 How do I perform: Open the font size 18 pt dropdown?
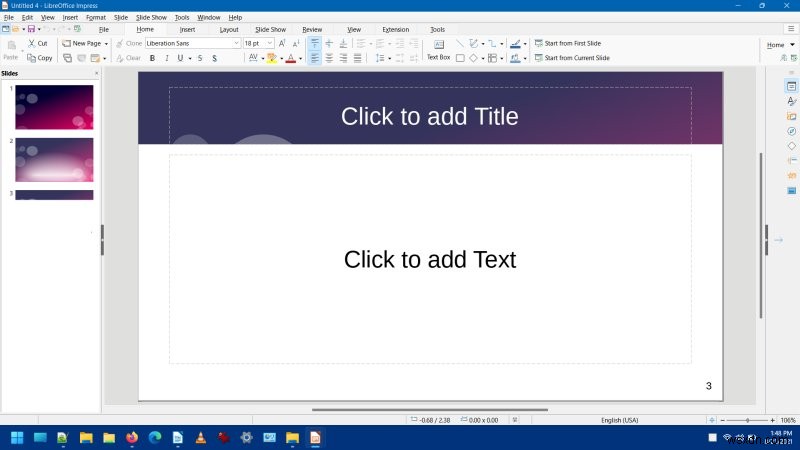tap(270, 43)
